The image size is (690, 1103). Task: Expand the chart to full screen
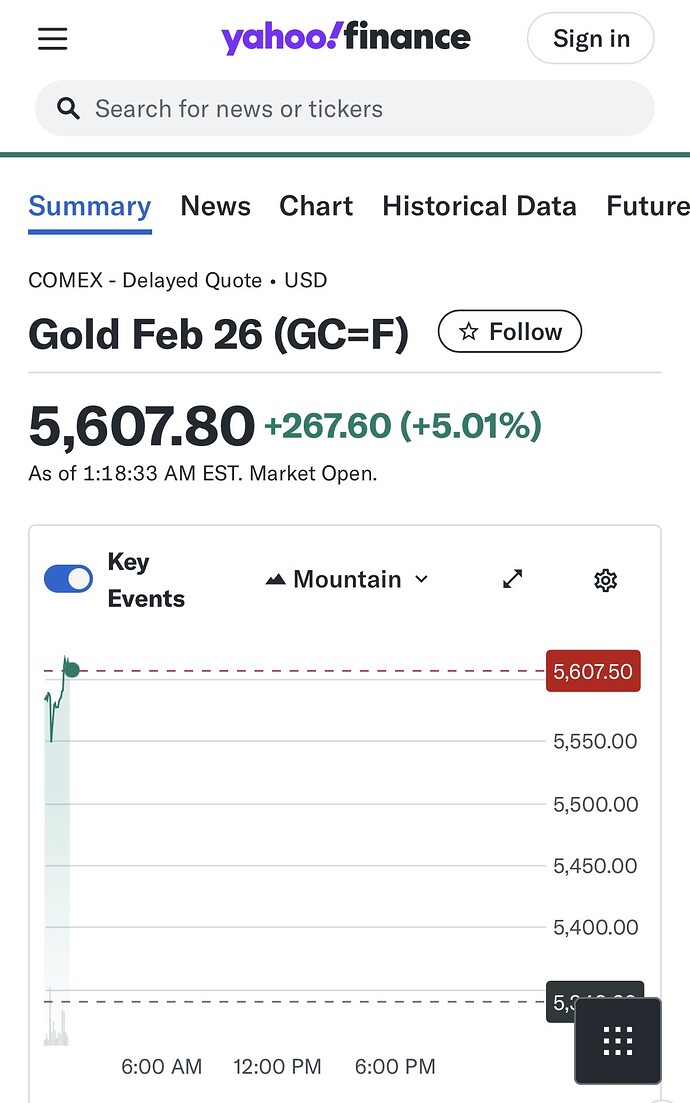[x=513, y=579]
